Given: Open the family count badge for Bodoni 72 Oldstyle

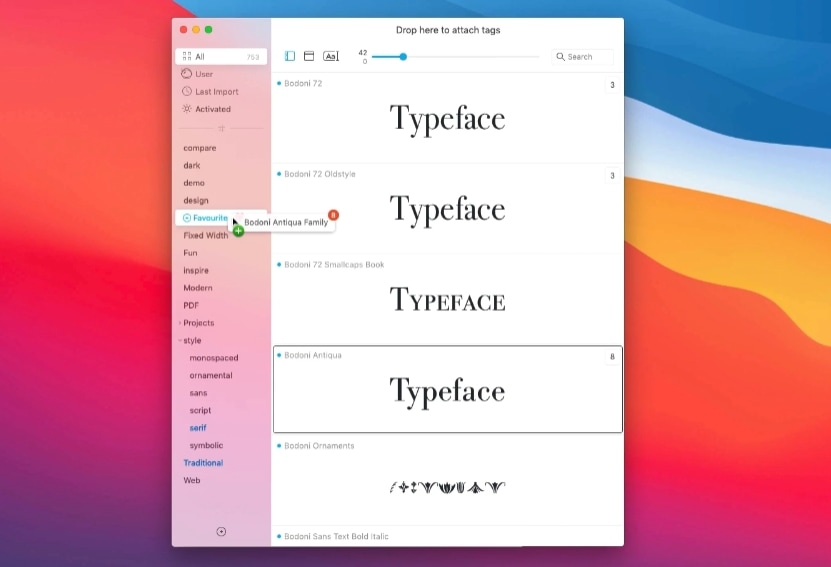Looking at the screenshot, I should [x=612, y=175].
